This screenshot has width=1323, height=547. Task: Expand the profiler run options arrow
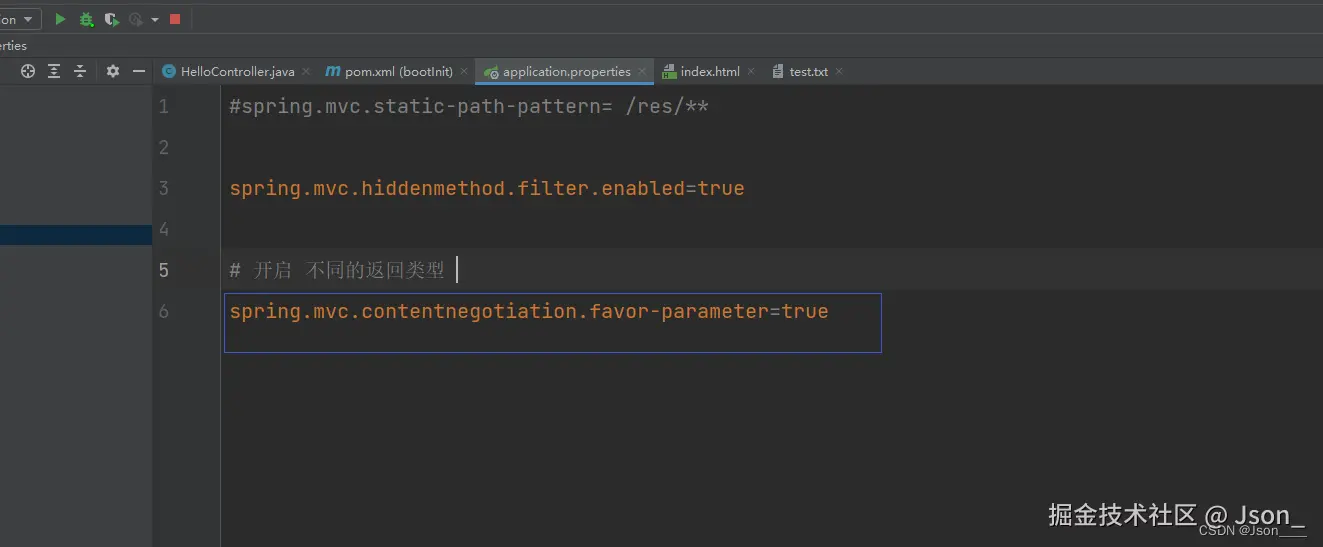click(x=155, y=19)
